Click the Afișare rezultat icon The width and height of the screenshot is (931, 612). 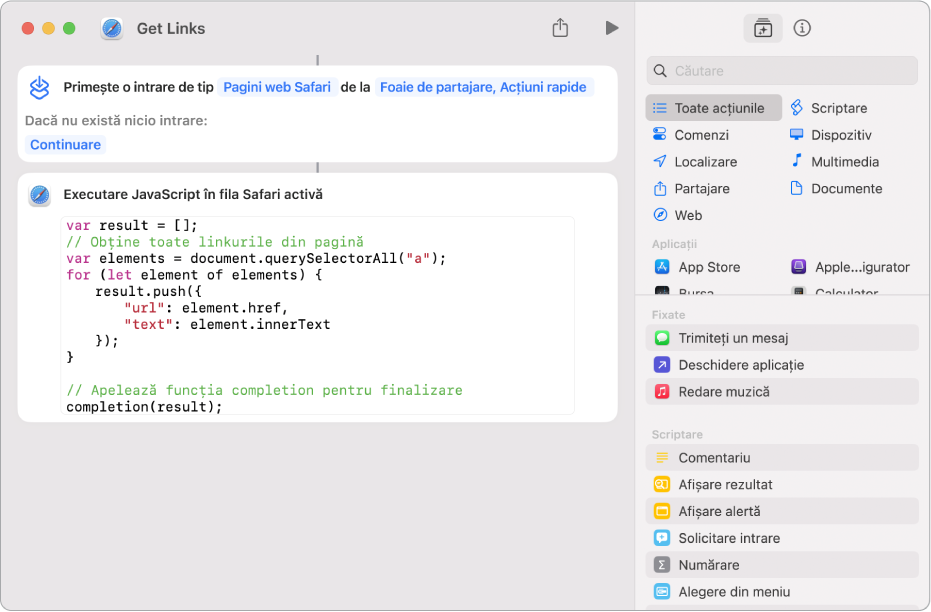pyautogui.click(x=661, y=484)
